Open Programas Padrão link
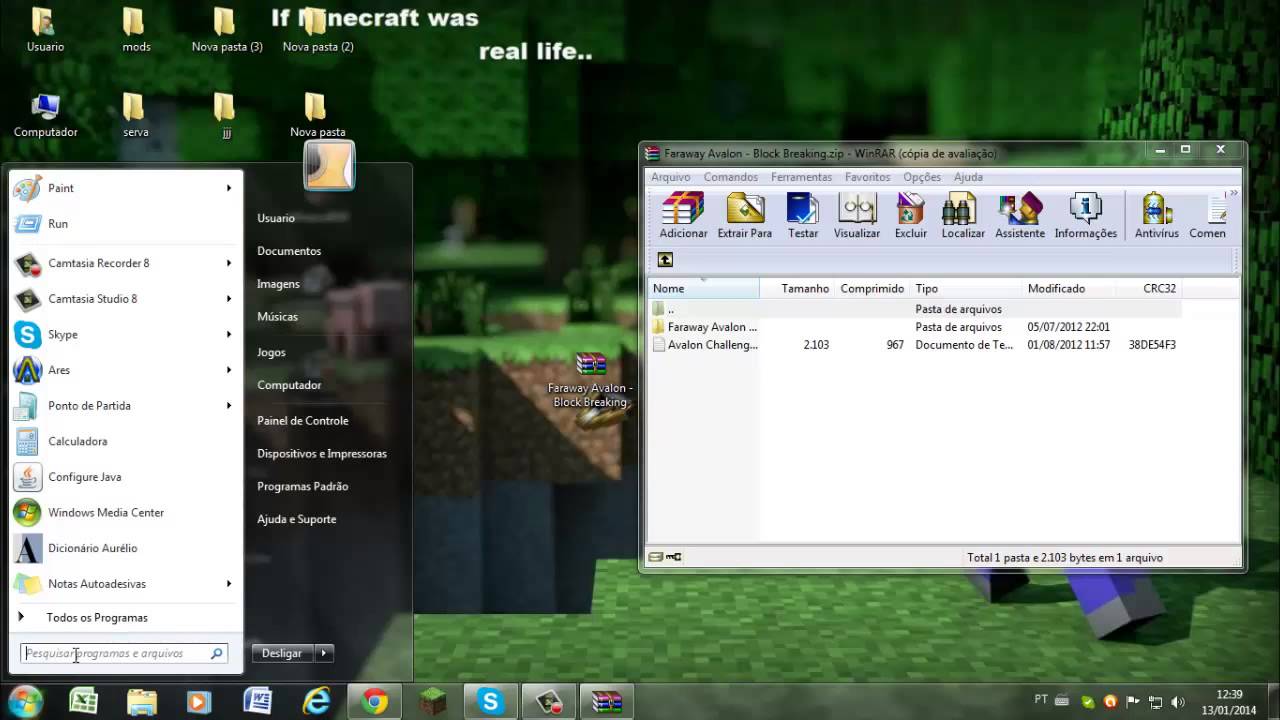The image size is (1280, 720). (303, 487)
